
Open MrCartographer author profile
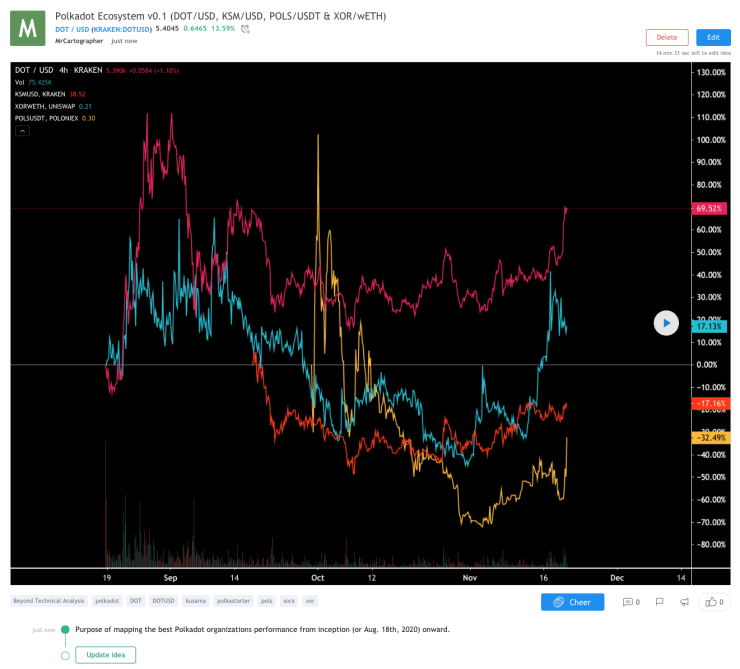79,41
